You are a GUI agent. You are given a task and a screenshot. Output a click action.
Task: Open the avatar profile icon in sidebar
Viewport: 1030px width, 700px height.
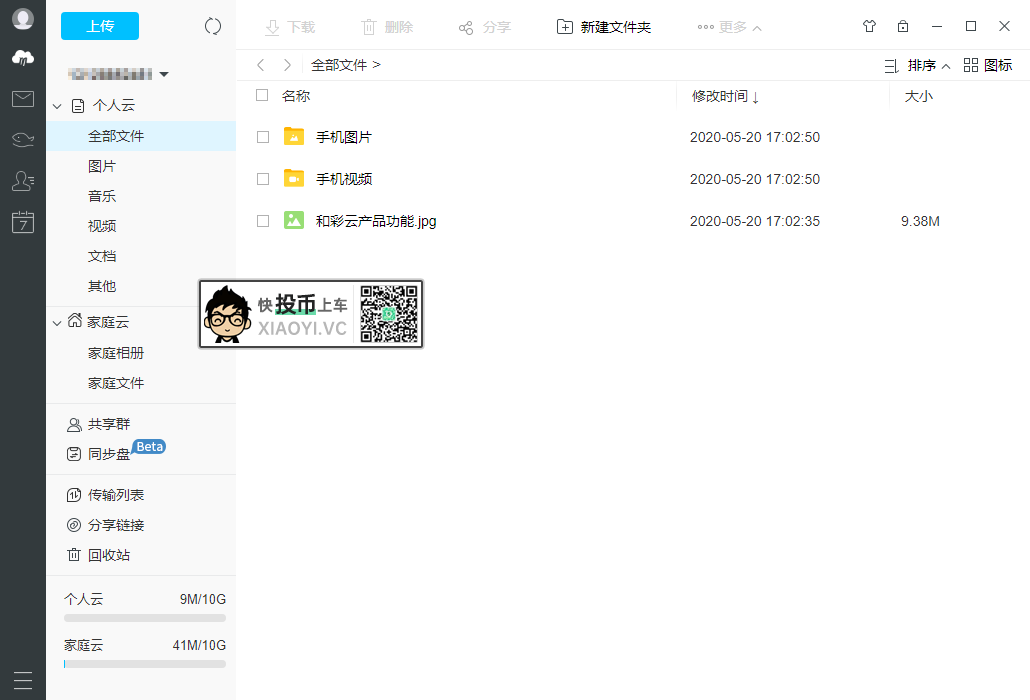tap(21, 18)
